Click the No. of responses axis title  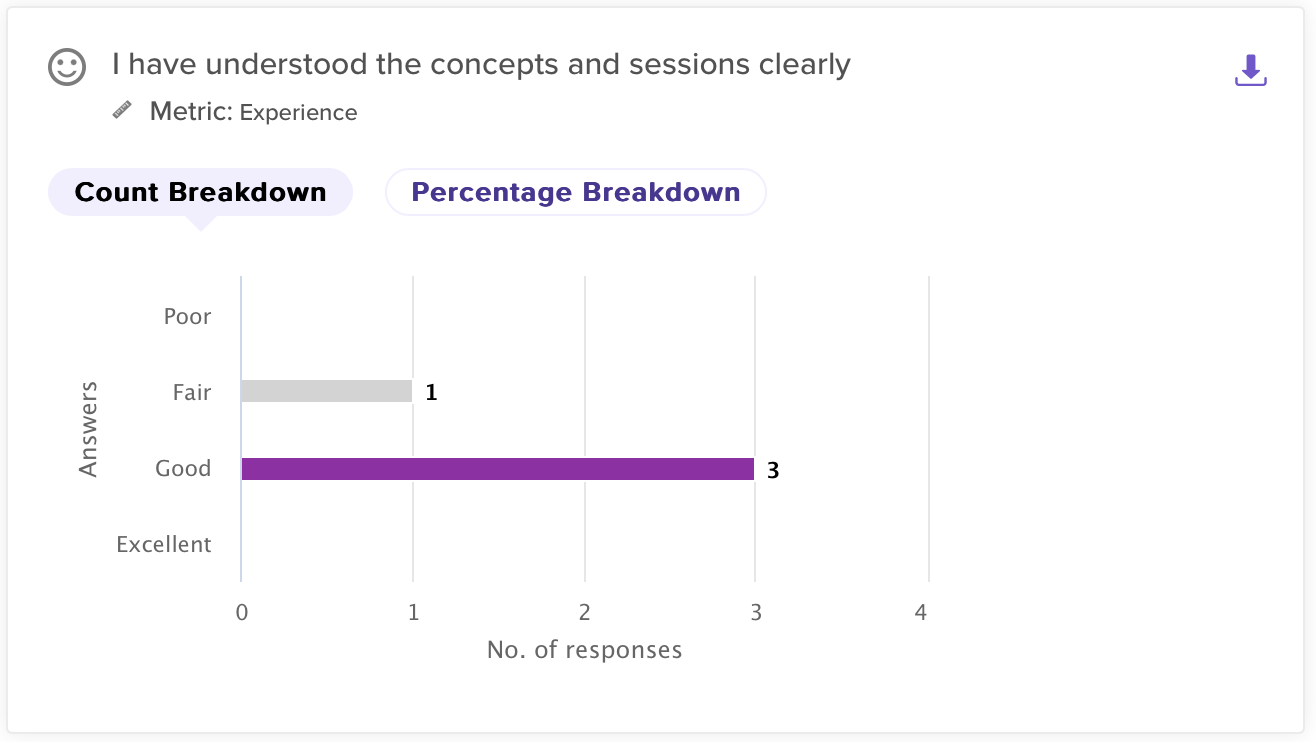pyautogui.click(x=584, y=650)
